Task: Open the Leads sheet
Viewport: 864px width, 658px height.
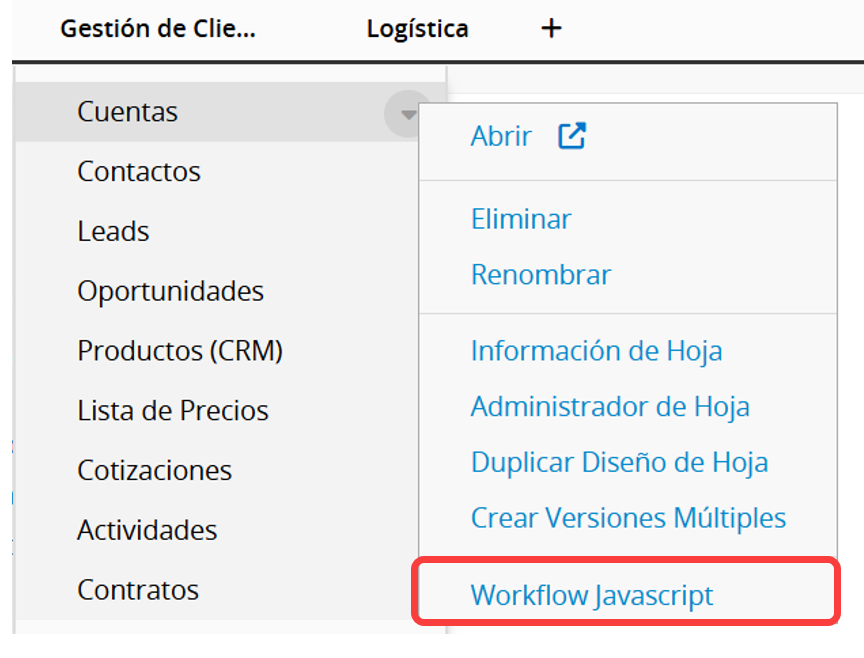Action: [113, 232]
